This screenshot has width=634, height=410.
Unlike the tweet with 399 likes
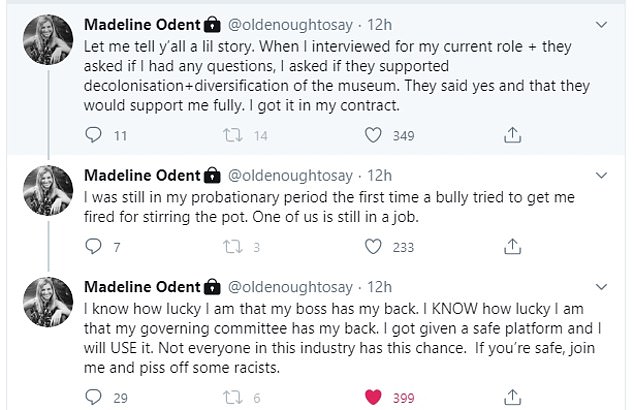tap(372, 397)
